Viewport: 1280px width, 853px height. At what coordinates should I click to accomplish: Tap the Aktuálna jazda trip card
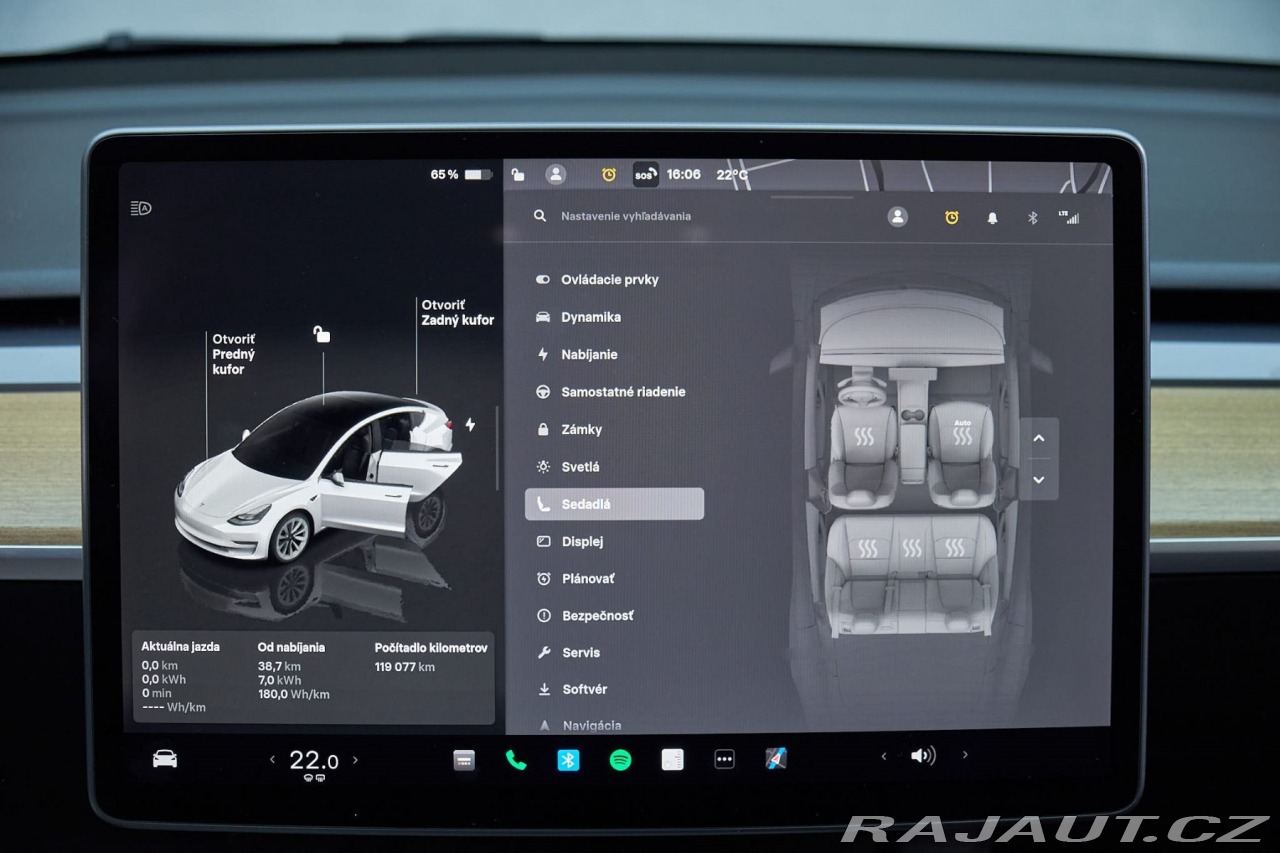181,677
